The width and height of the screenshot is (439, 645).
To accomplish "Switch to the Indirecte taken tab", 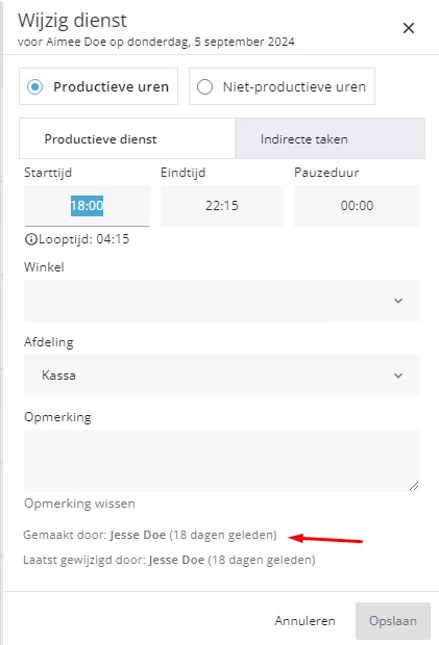I will coord(330,139).
